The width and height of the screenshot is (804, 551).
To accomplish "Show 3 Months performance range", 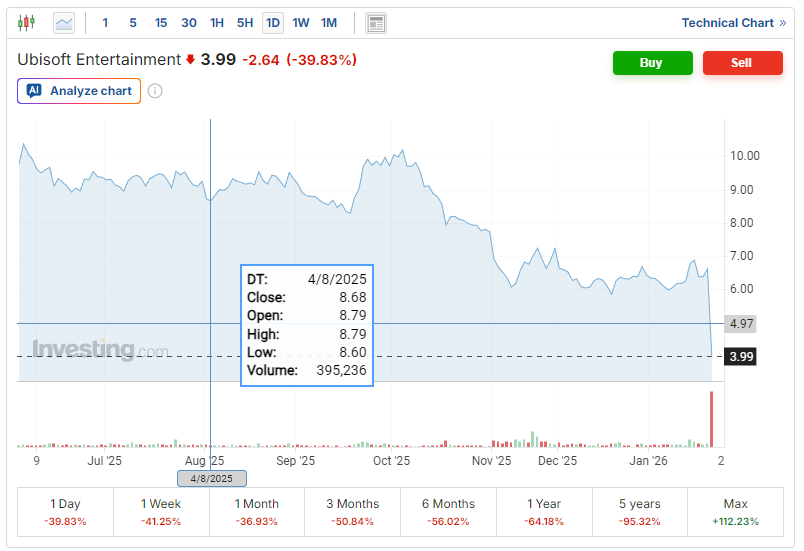I will pyautogui.click(x=352, y=512).
